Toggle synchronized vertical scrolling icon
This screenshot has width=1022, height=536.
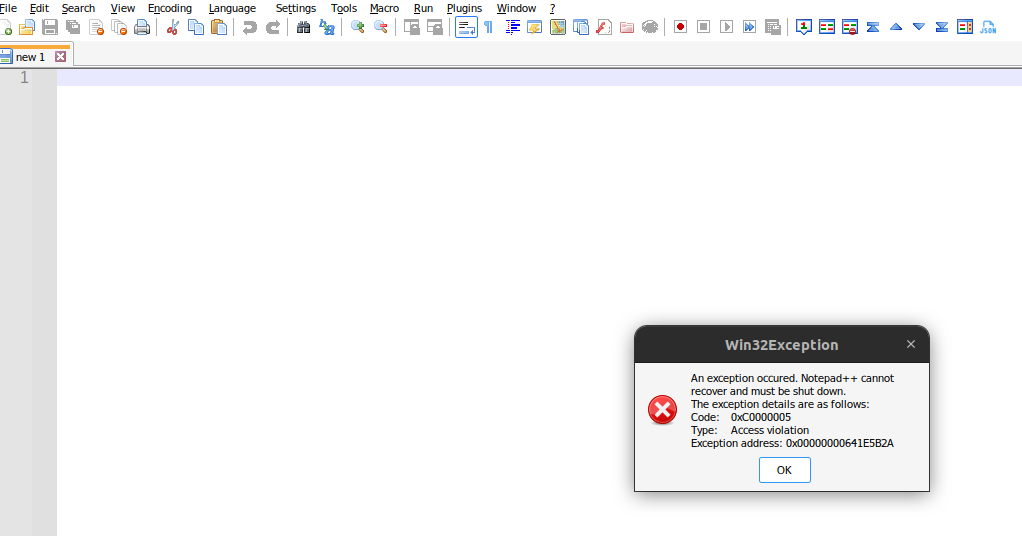(x=411, y=27)
